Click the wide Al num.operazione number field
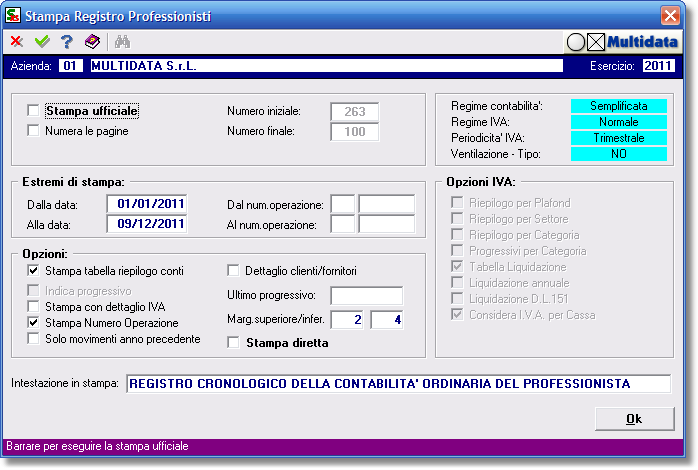698x470 pixels. tap(387, 224)
